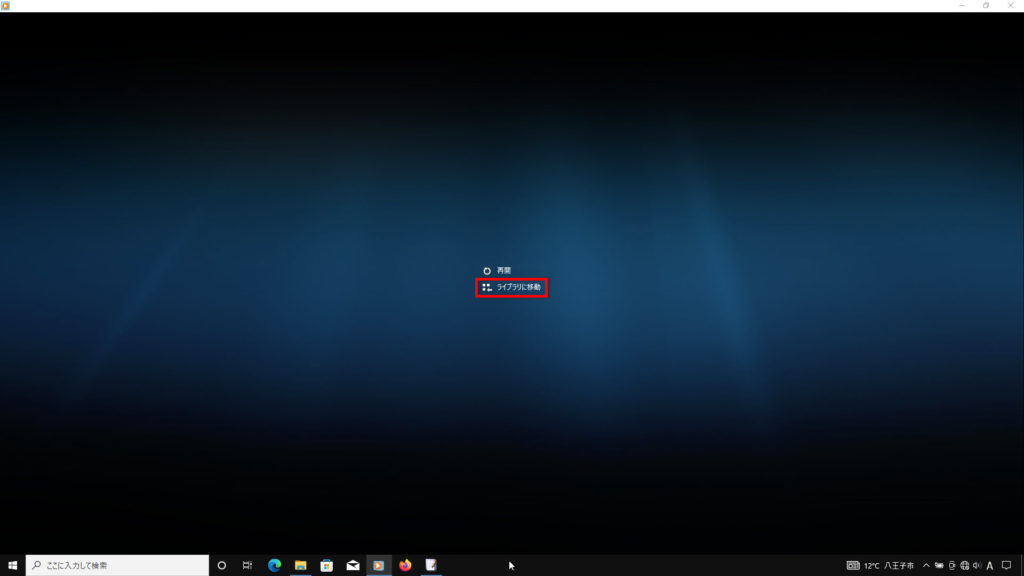The width and height of the screenshot is (1024, 576).
Task: Open the Windows Start menu
Action: (x=13, y=565)
